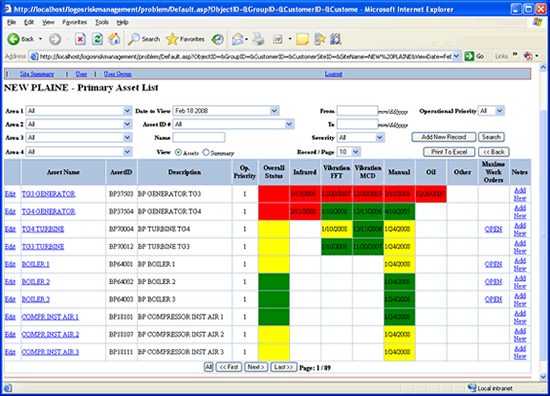Screen dimensions: 550x396
Task: Expand the Area 1 dropdown
Action: (x=127, y=111)
